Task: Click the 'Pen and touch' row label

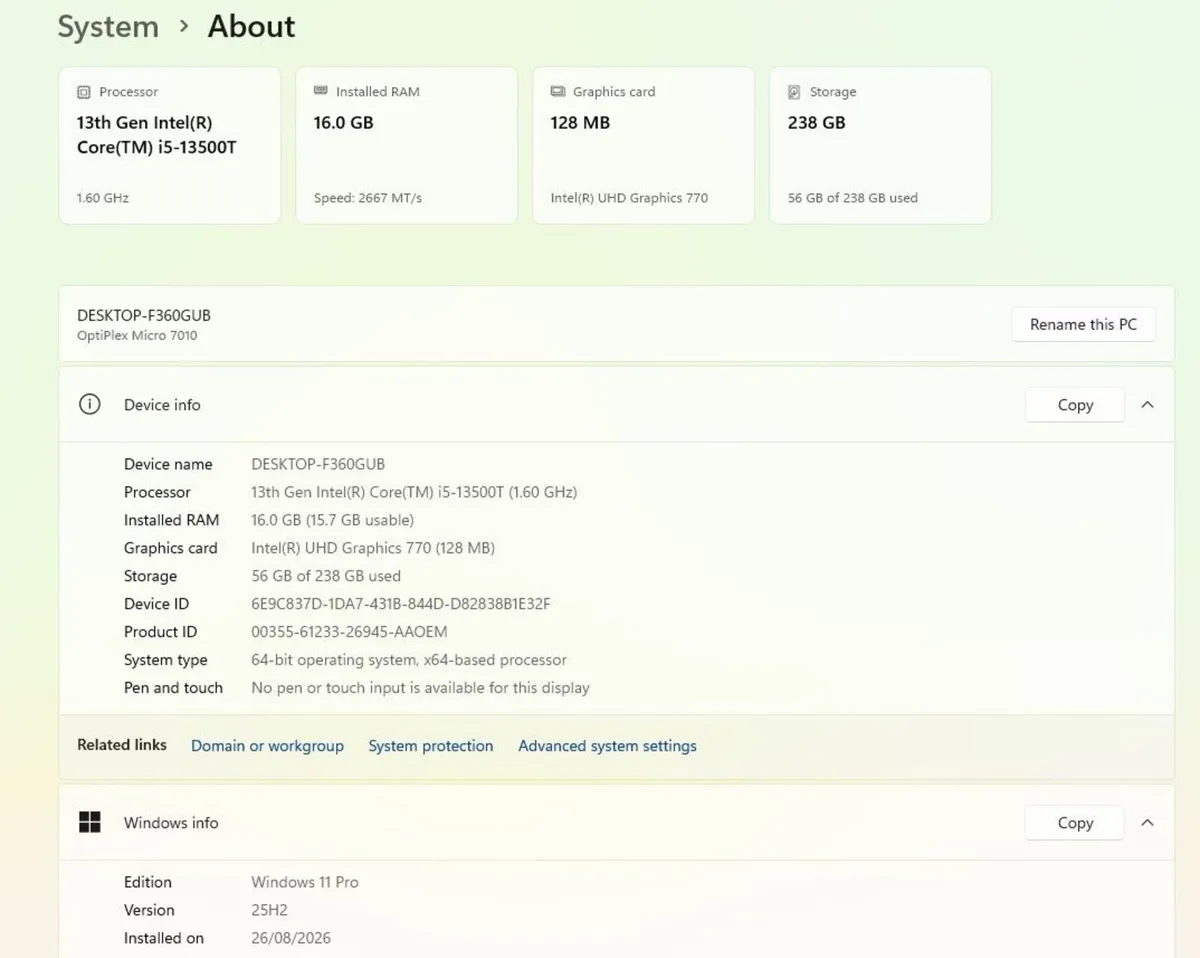Action: 173,688
